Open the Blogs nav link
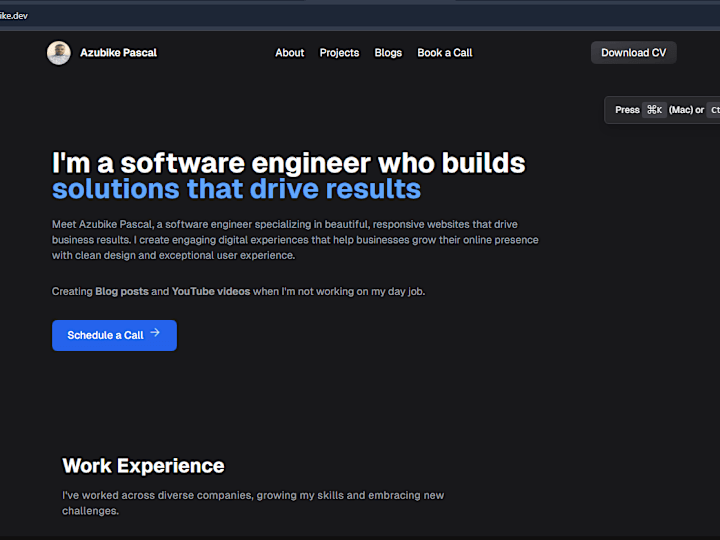The height and width of the screenshot is (540, 720). coord(388,53)
